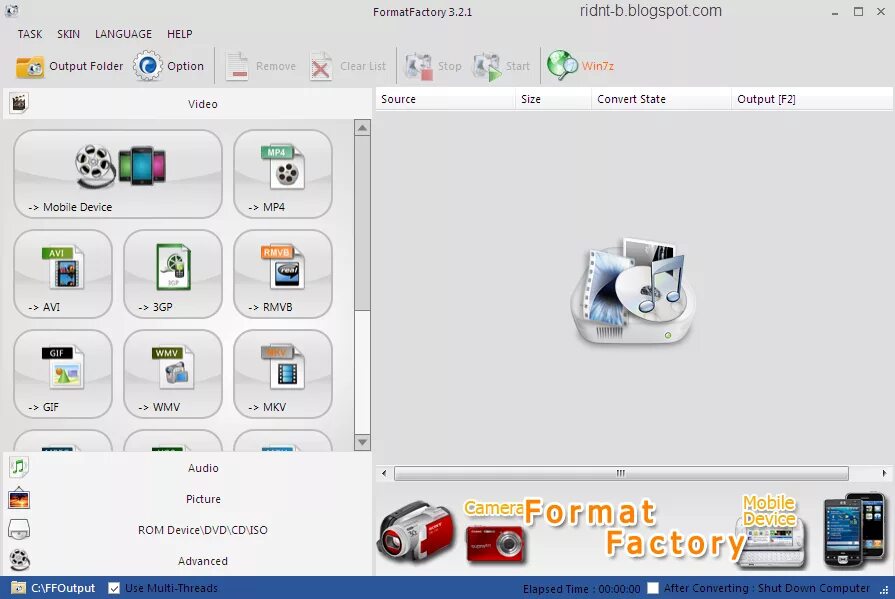This screenshot has height=599, width=895.
Task: Open the Win7z globe icon
Action: (x=562, y=66)
